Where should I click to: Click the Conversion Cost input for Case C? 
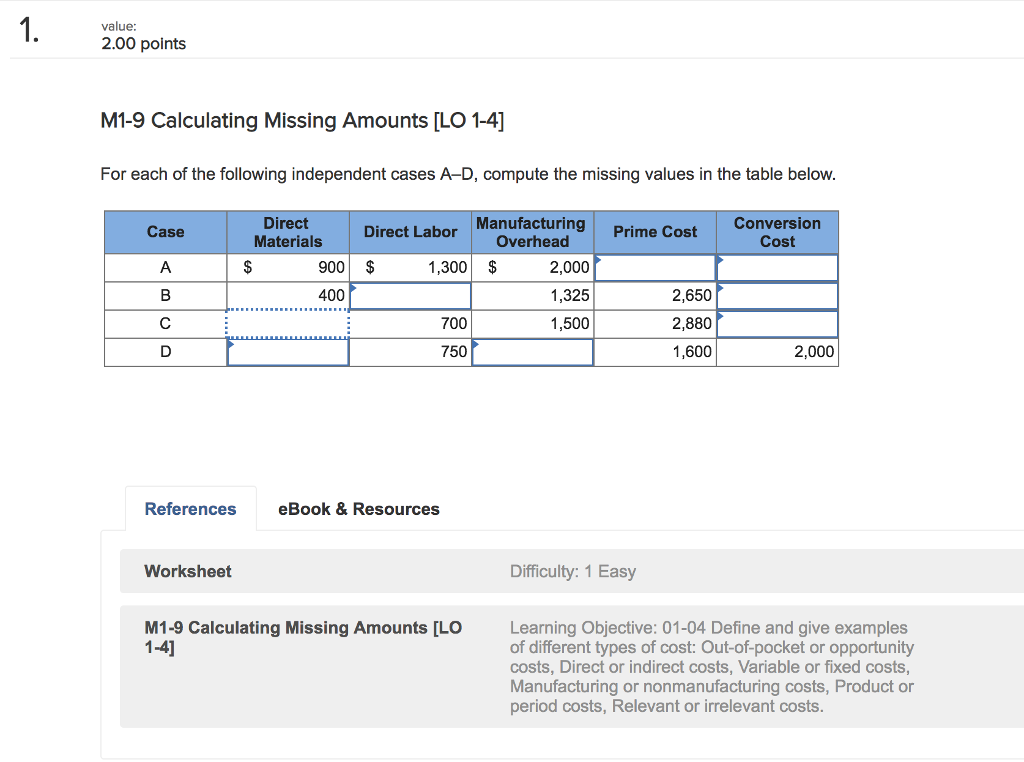(x=778, y=323)
